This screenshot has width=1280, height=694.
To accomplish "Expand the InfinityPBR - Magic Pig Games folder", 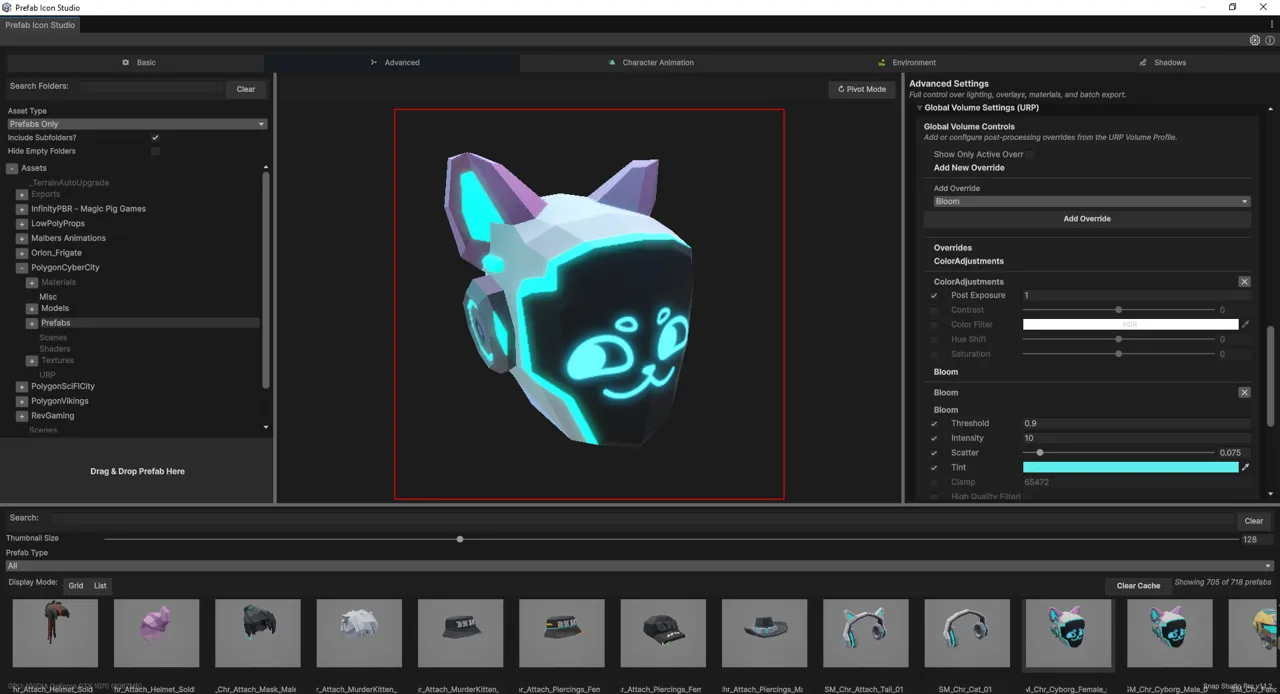I will tap(22, 209).
